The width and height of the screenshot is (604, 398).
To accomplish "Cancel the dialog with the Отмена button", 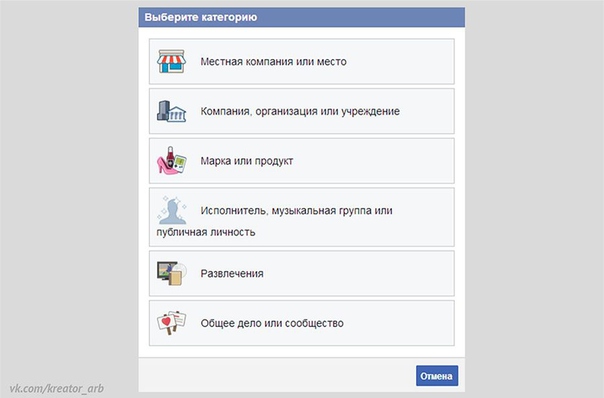I will tap(437, 376).
